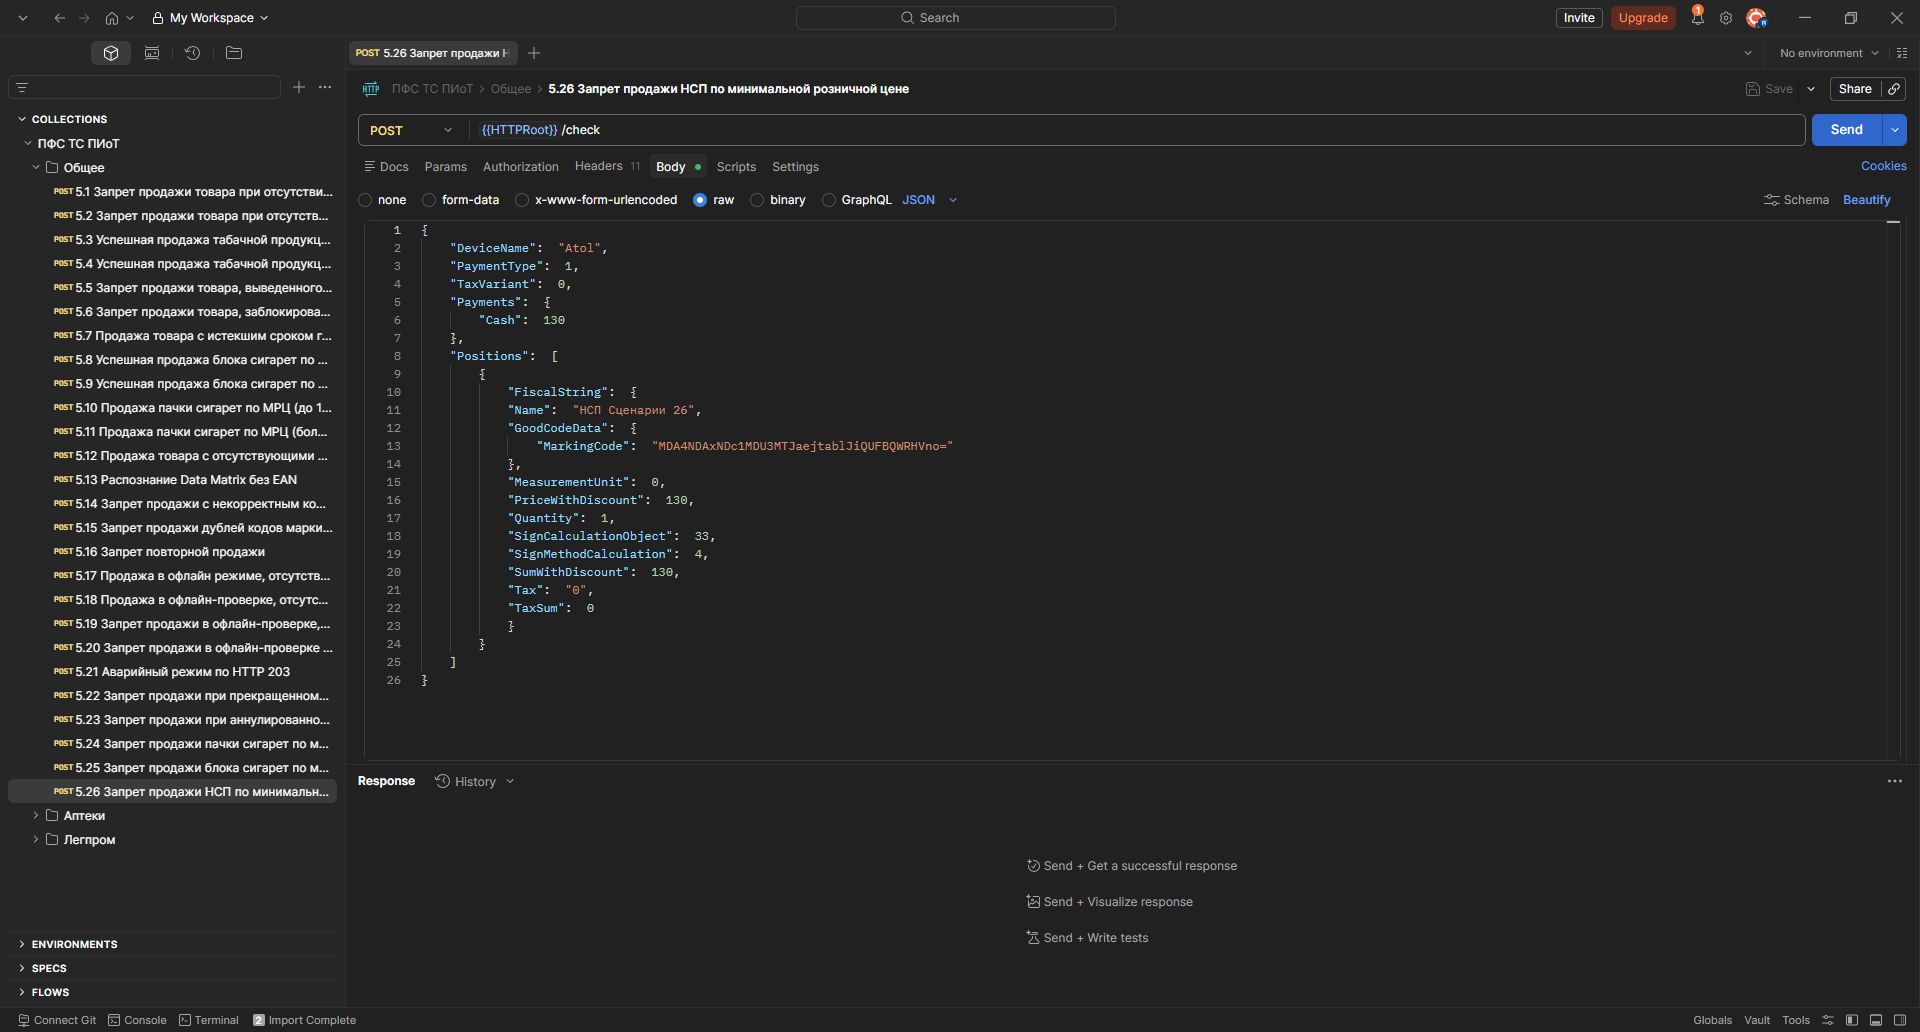Screen dimensions: 1920x1032
Task: Open request 5.16 Запрет повторной продажи
Action: tap(172, 552)
